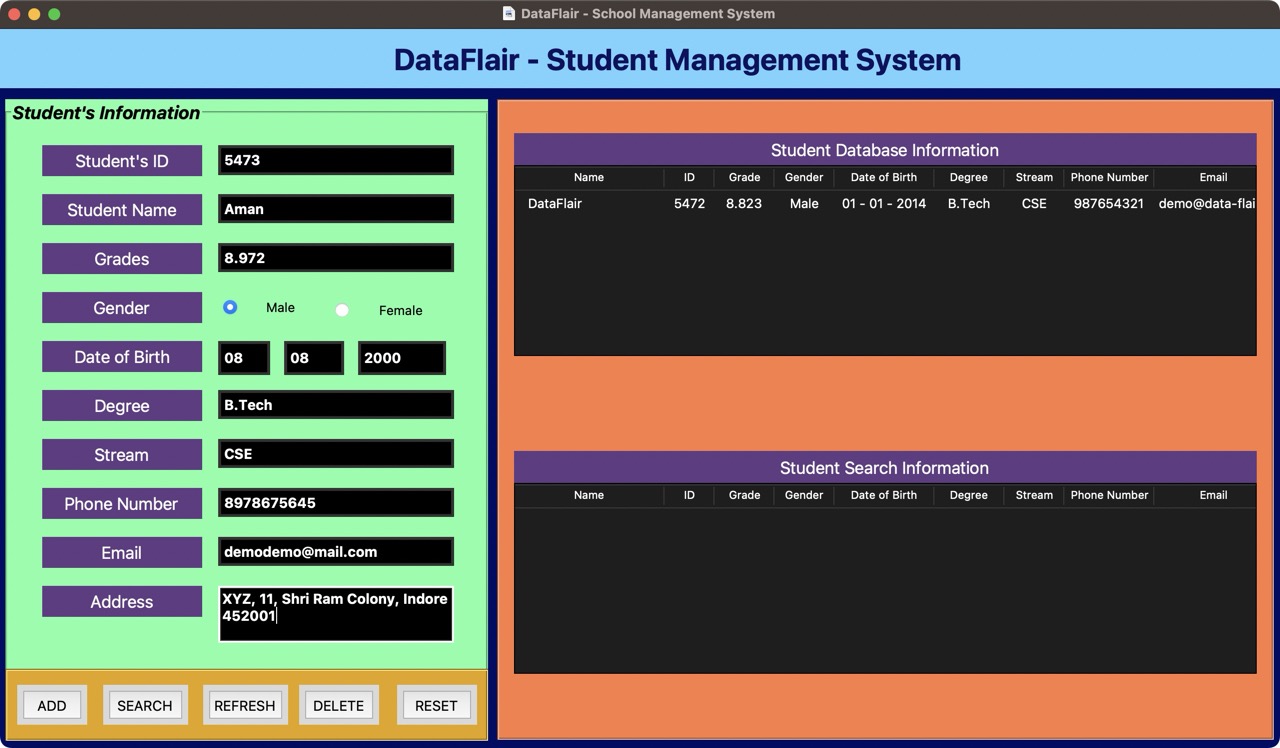Screen dimensions: 1280x748
Task: Click Name column header in Student Search table
Action: [589, 495]
